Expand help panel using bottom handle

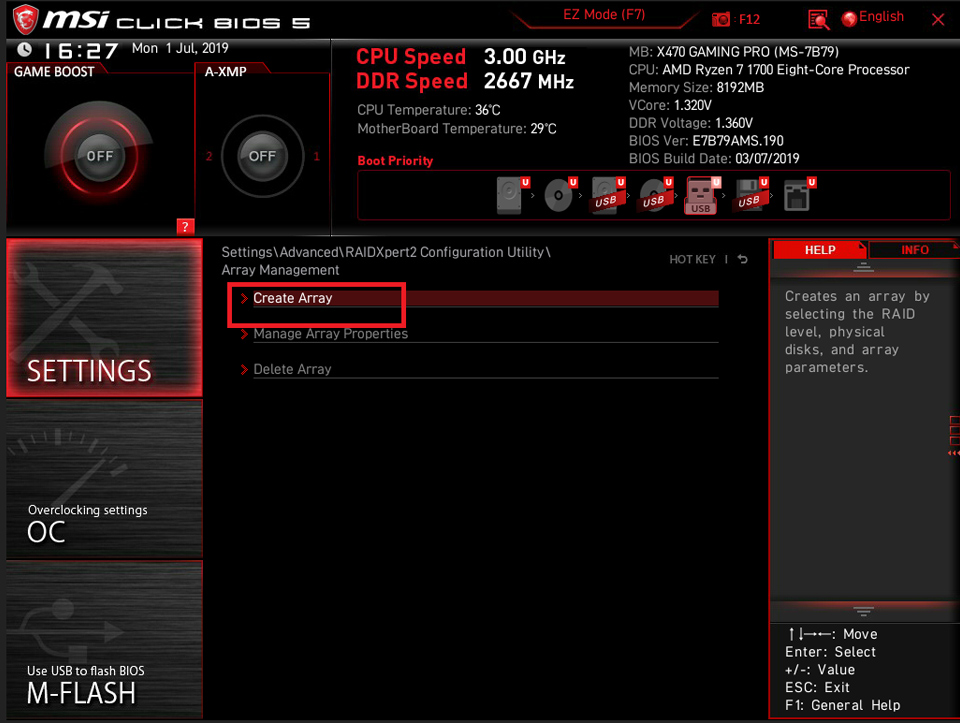[x=863, y=611]
